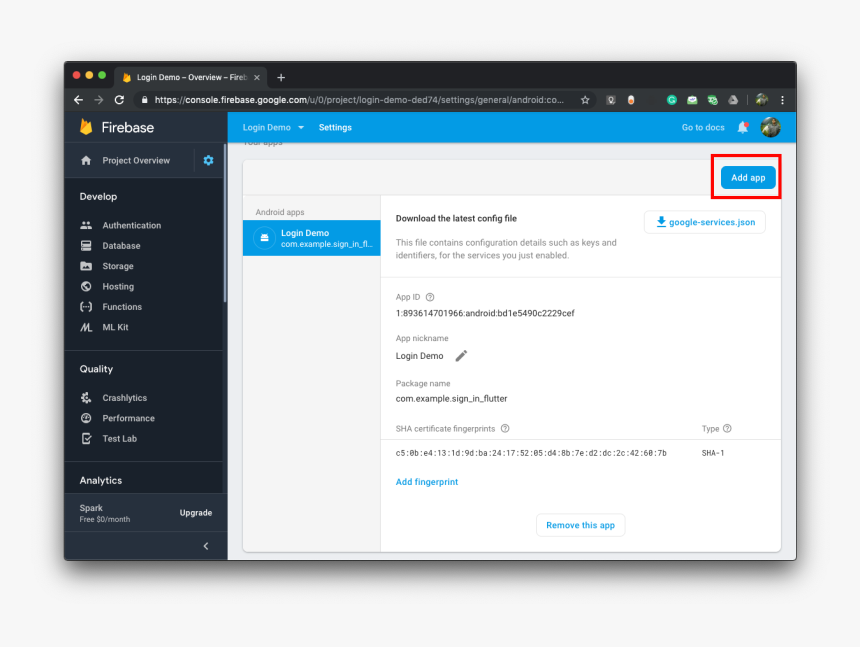Open notifications bell icon

pos(743,127)
